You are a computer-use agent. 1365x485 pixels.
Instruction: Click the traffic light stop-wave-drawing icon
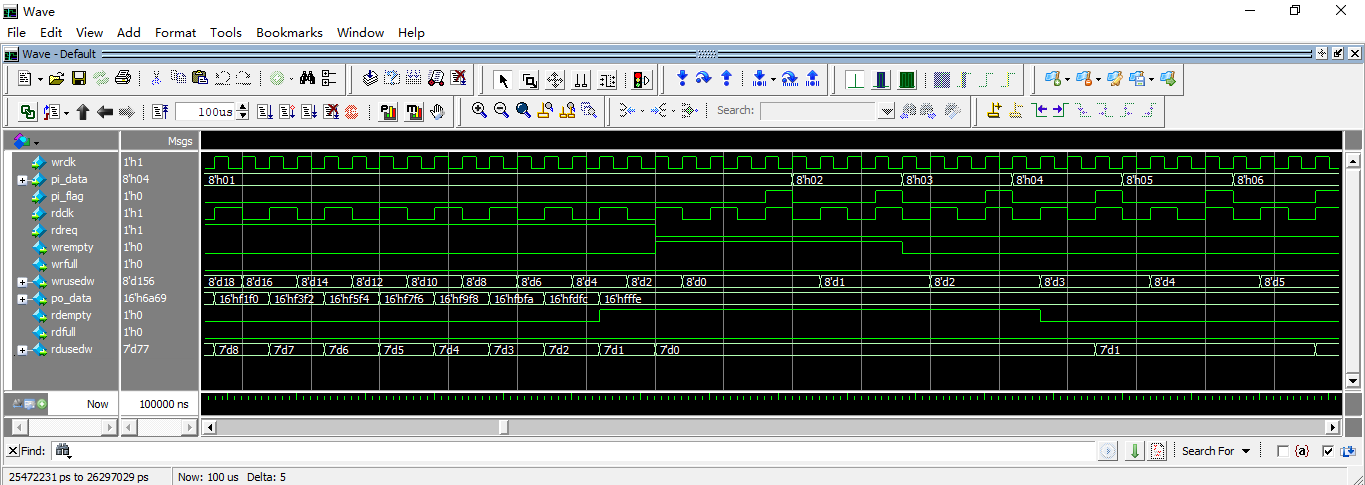tap(641, 80)
